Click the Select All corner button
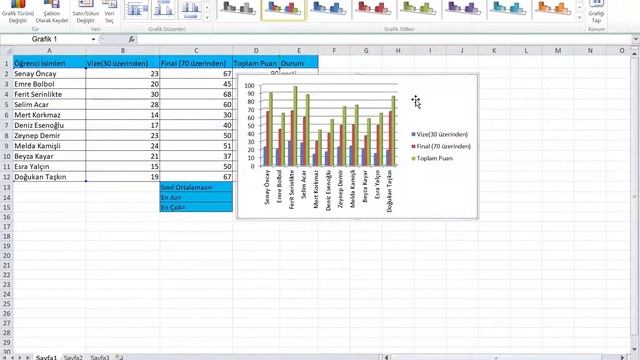Viewport: 640px width, 360px height. point(7,51)
